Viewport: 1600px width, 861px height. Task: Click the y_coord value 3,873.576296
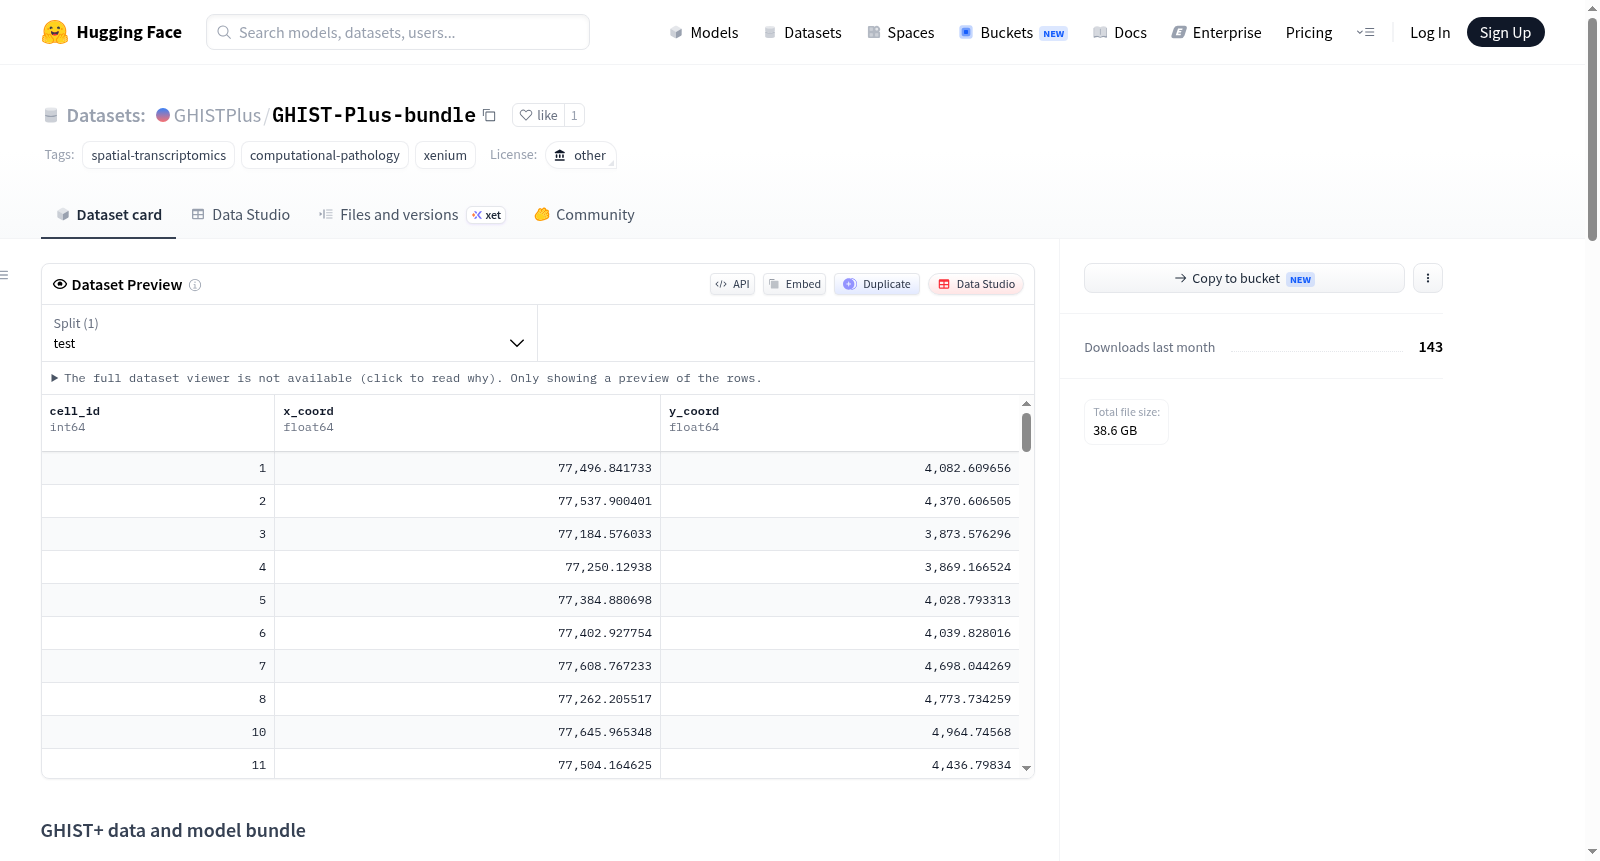tap(968, 534)
